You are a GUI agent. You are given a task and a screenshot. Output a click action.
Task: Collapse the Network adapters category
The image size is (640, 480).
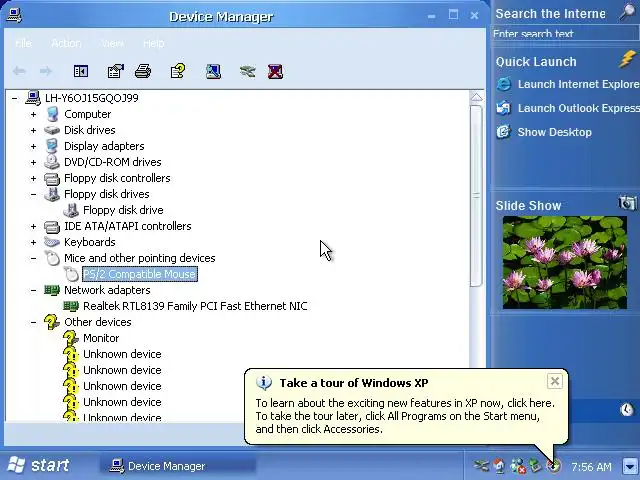33,290
